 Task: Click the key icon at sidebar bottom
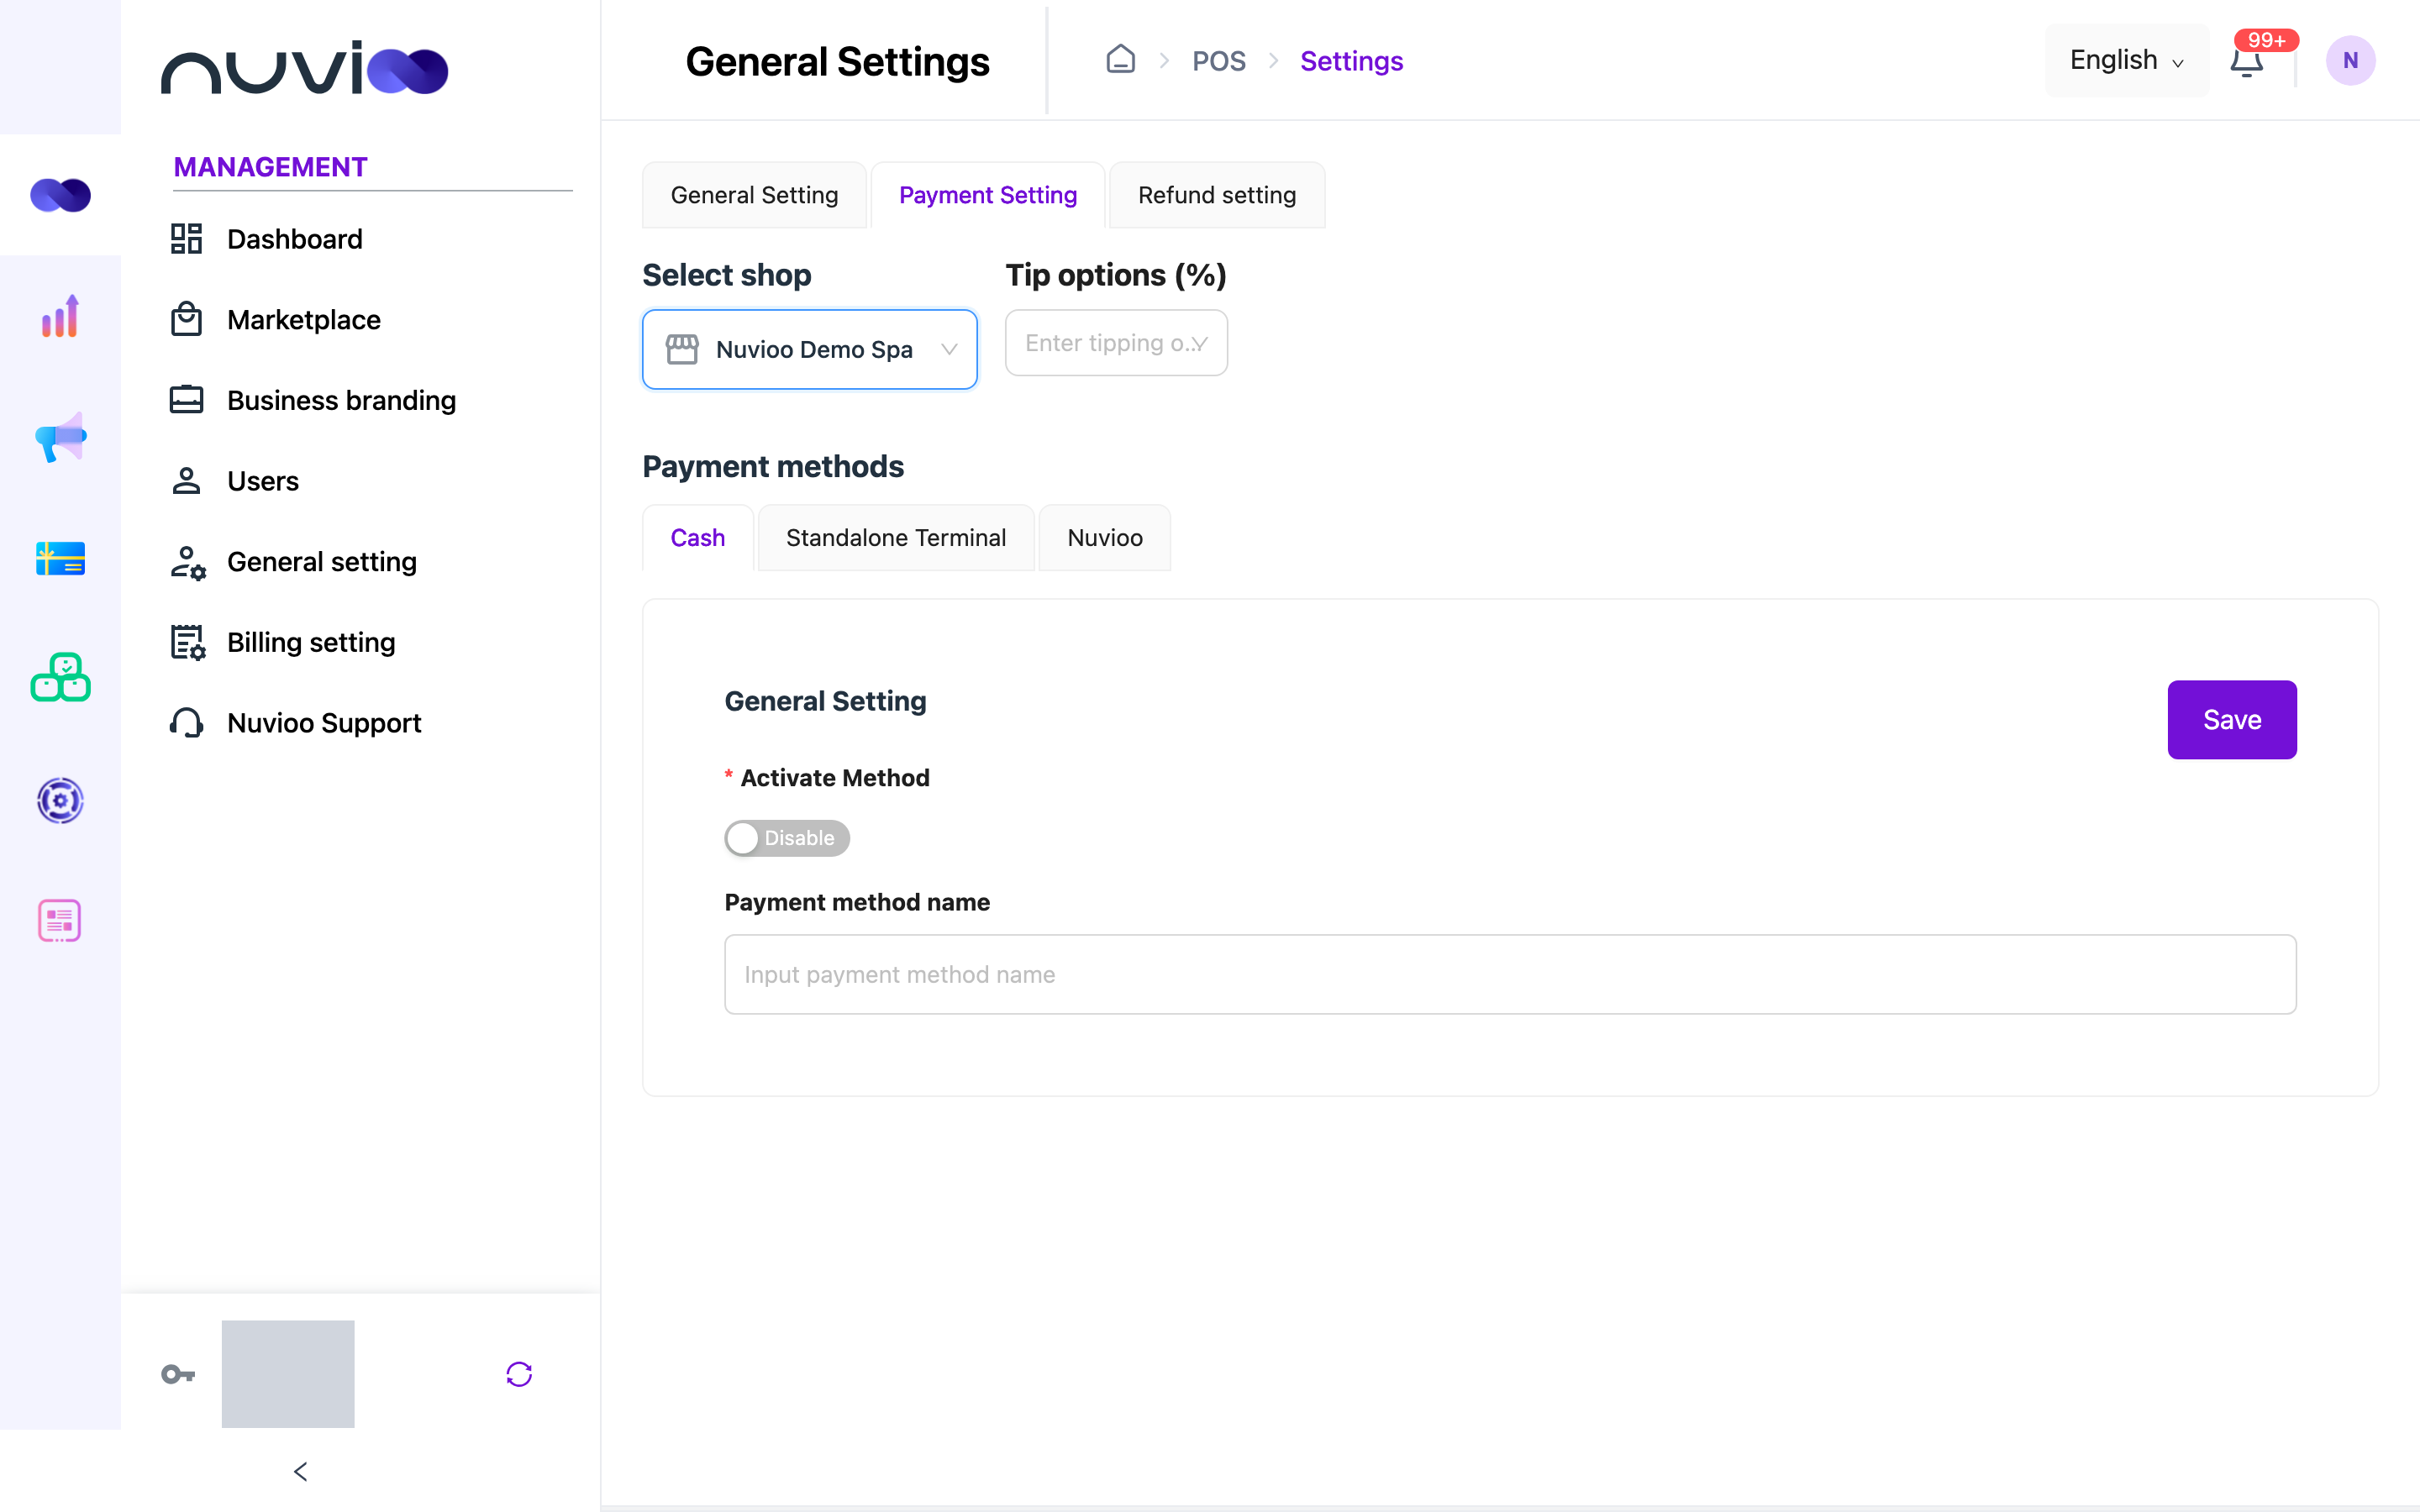click(x=178, y=1374)
